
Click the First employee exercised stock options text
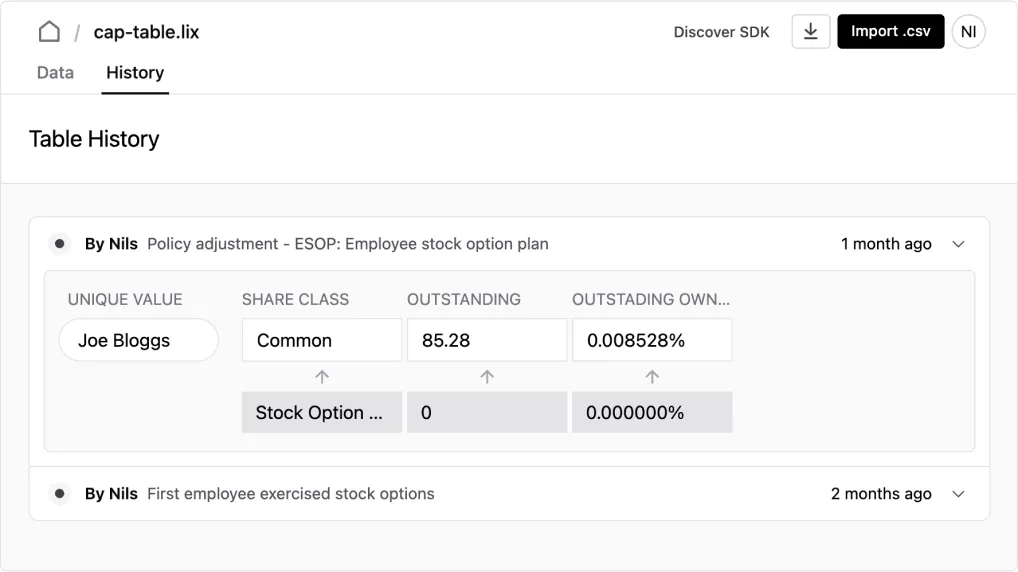pos(291,494)
